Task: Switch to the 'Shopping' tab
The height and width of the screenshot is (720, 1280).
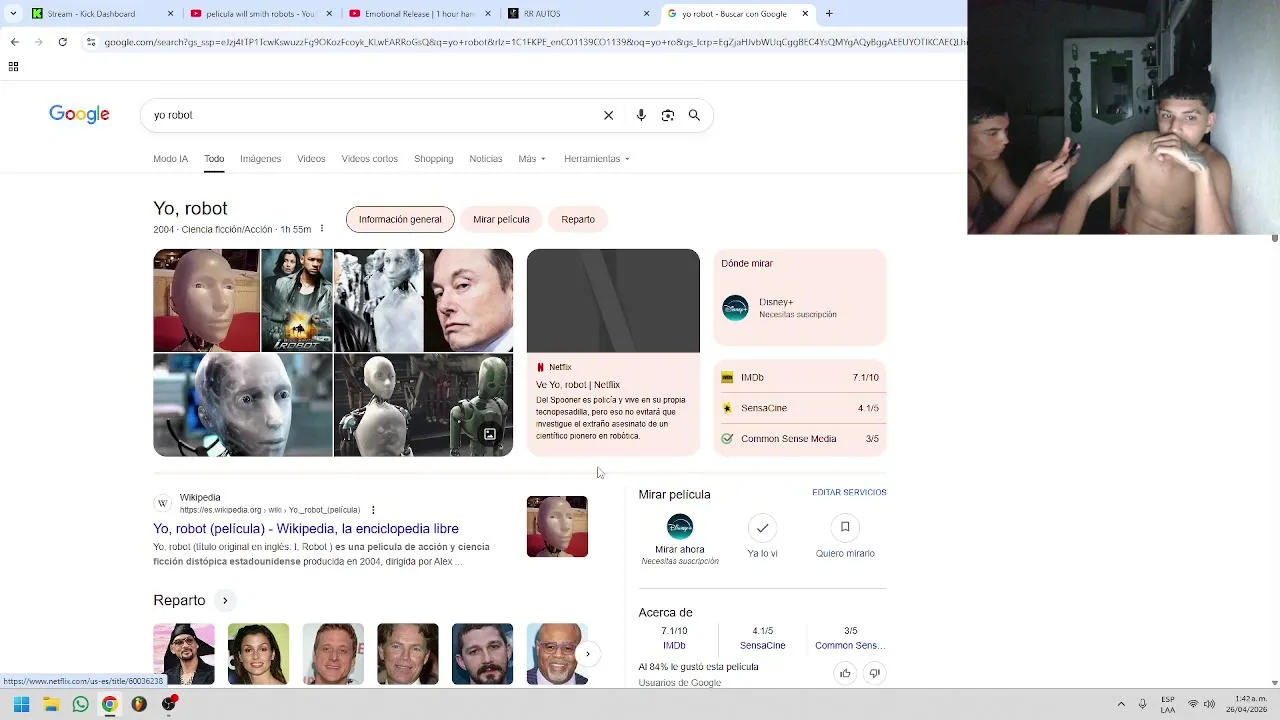Action: (433, 159)
